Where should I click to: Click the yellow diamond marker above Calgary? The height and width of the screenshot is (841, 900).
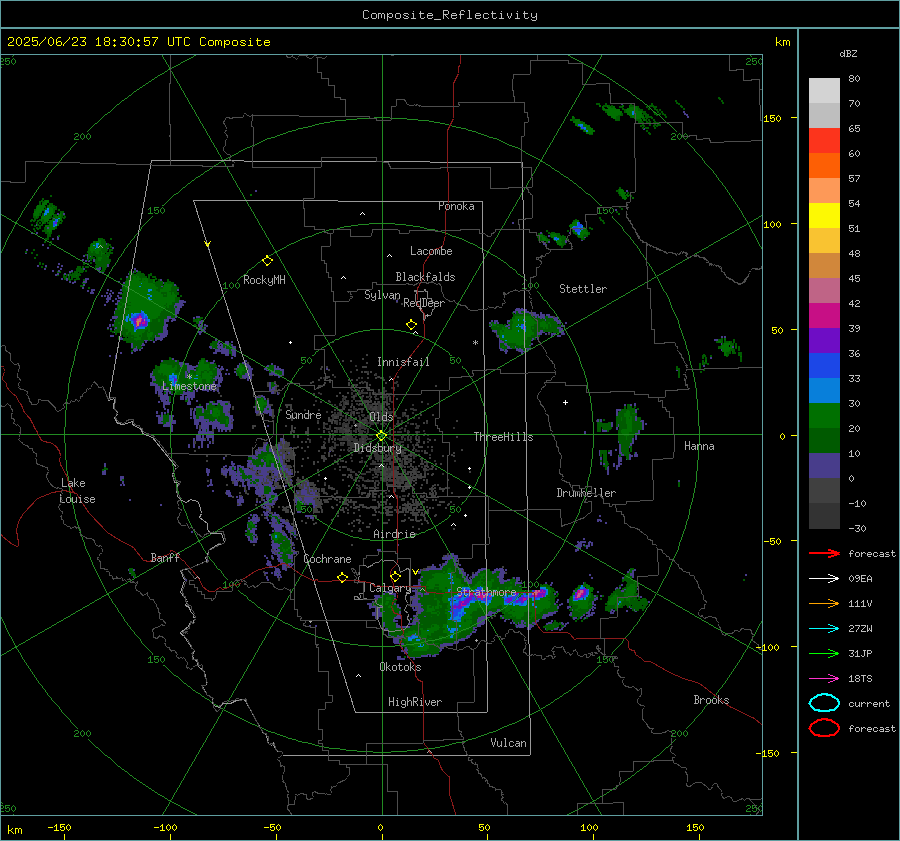[x=395, y=576]
